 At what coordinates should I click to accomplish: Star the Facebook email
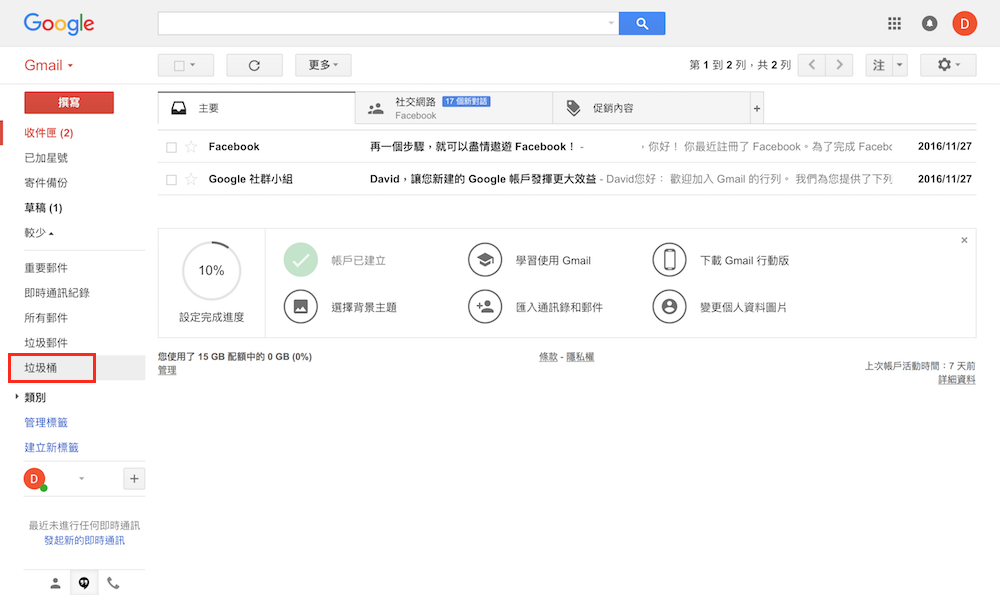(191, 147)
